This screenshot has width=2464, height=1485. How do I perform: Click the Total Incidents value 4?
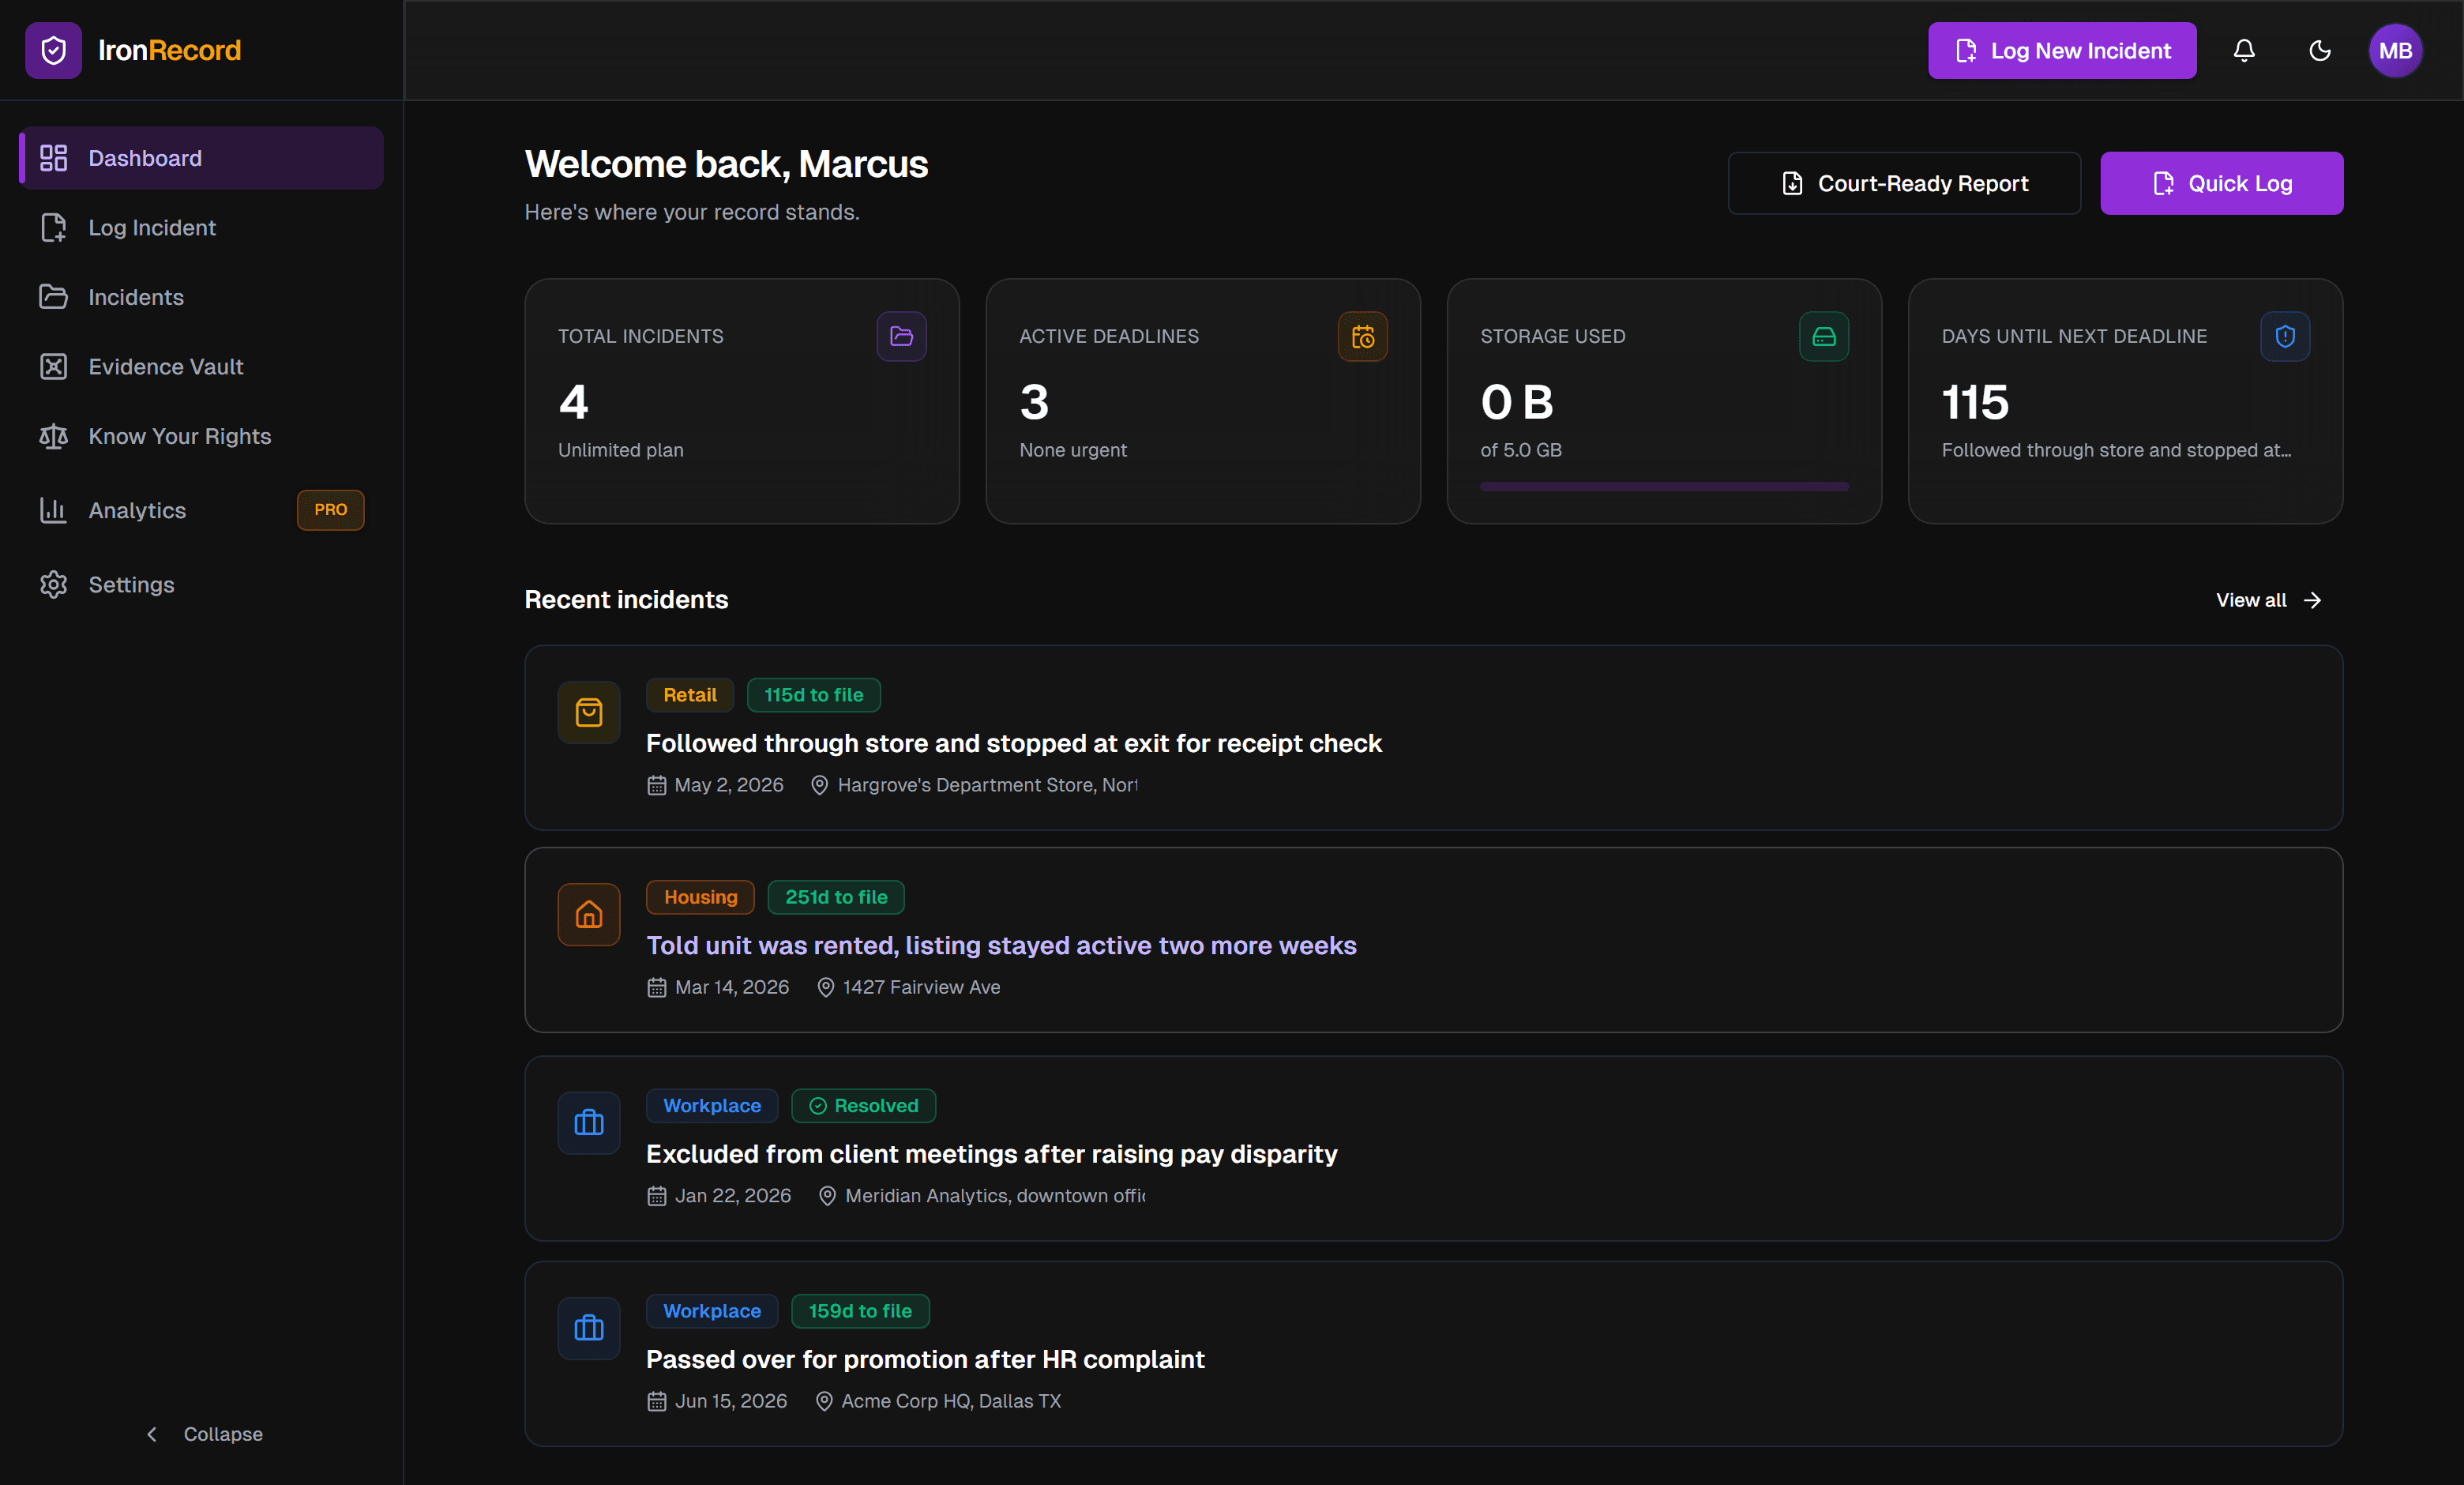(573, 402)
